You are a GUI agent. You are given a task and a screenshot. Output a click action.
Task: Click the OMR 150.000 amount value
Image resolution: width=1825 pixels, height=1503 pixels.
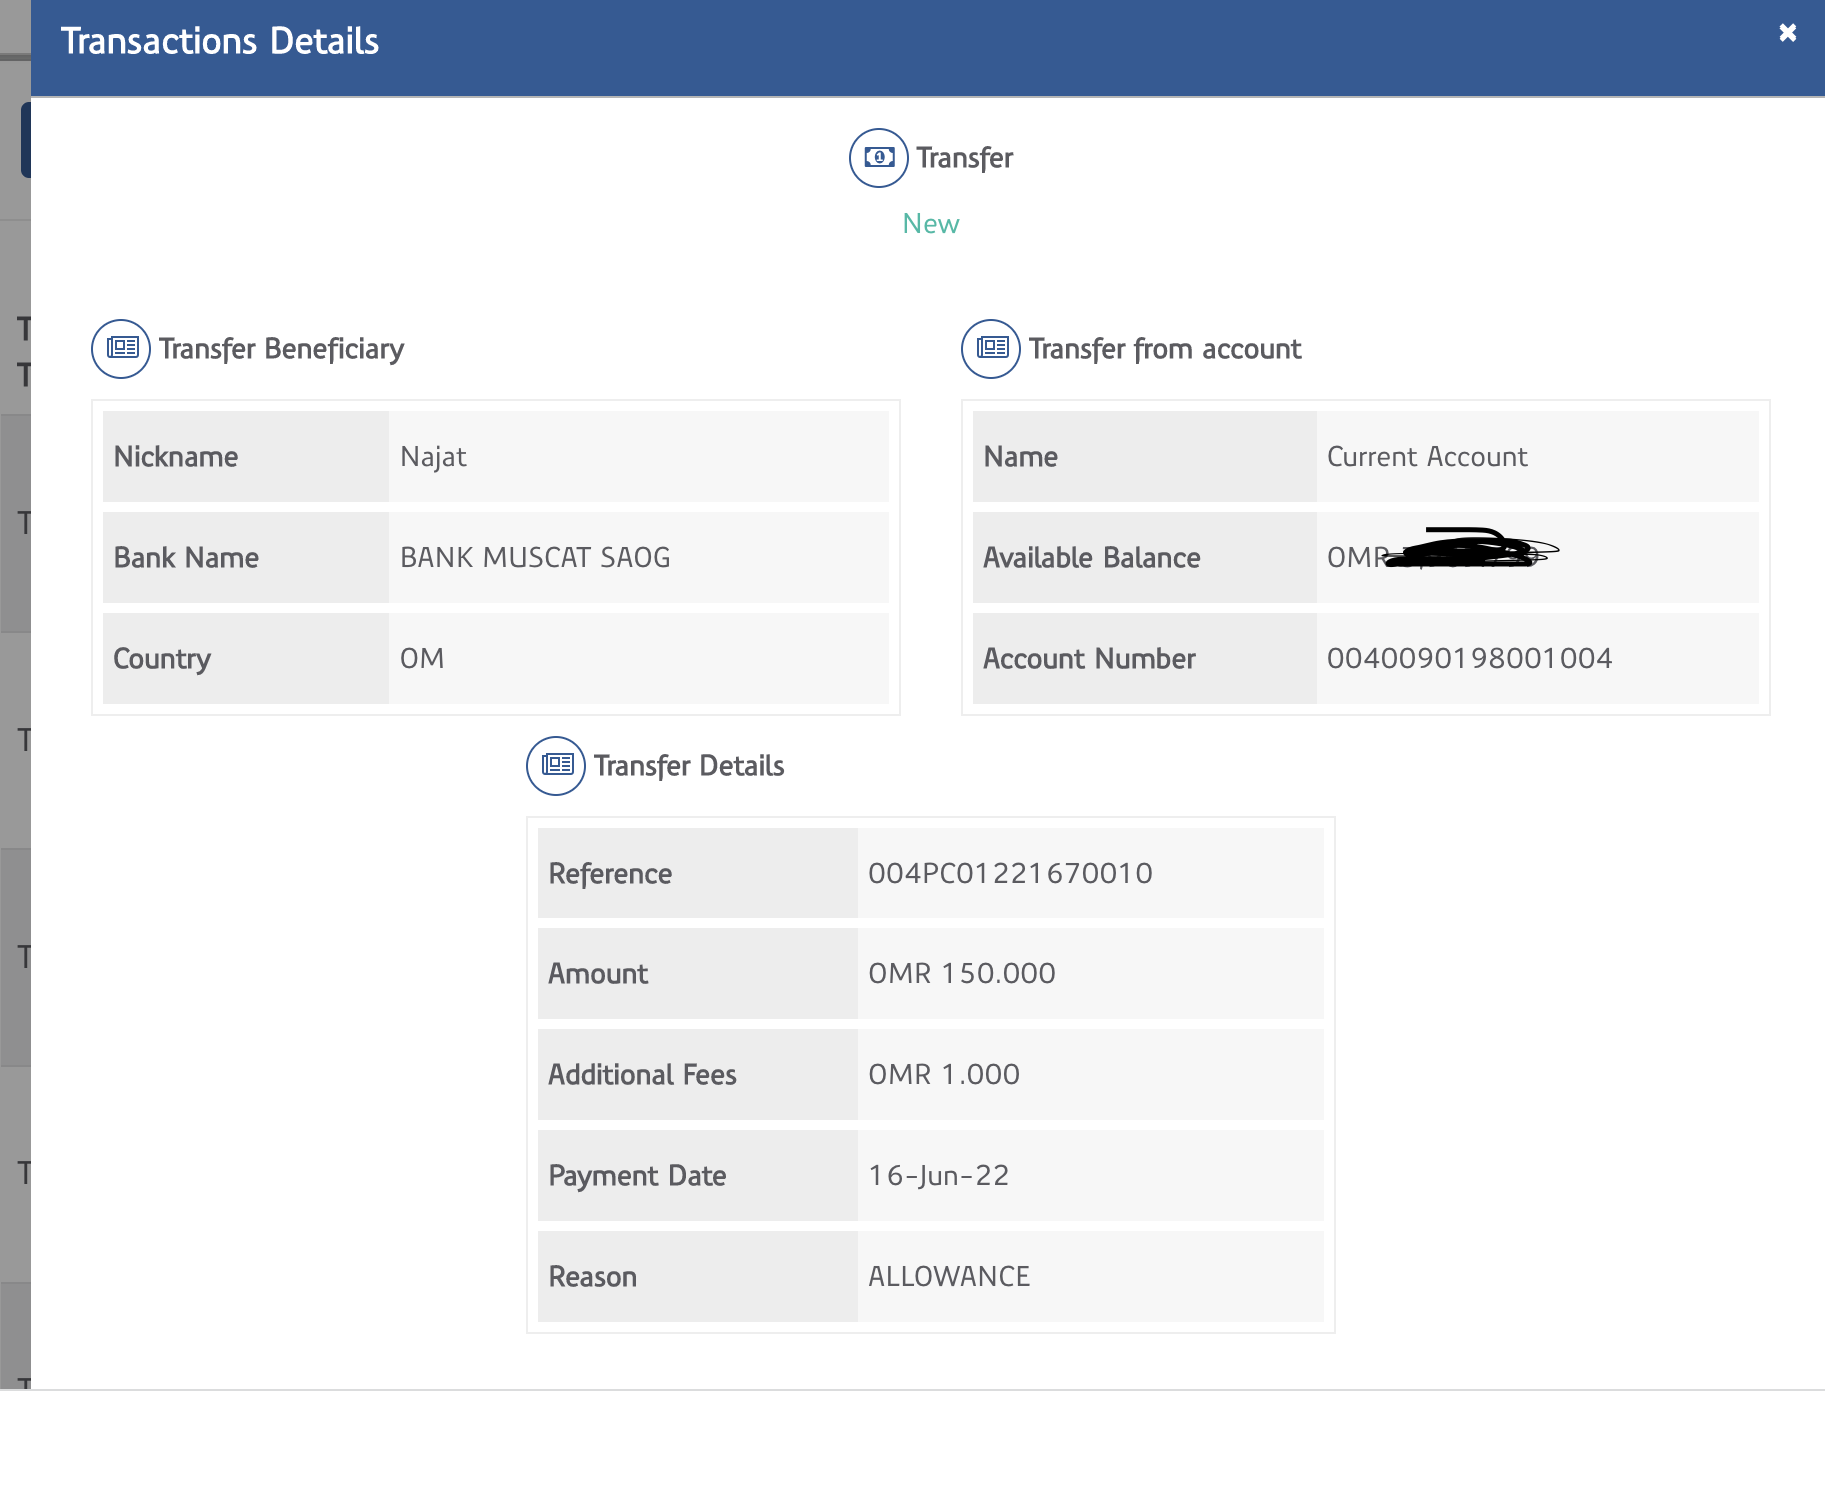point(961,973)
